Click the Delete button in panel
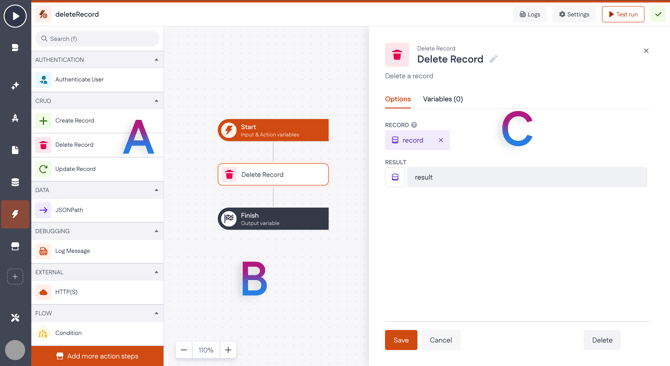The width and height of the screenshot is (670, 366). pos(602,340)
